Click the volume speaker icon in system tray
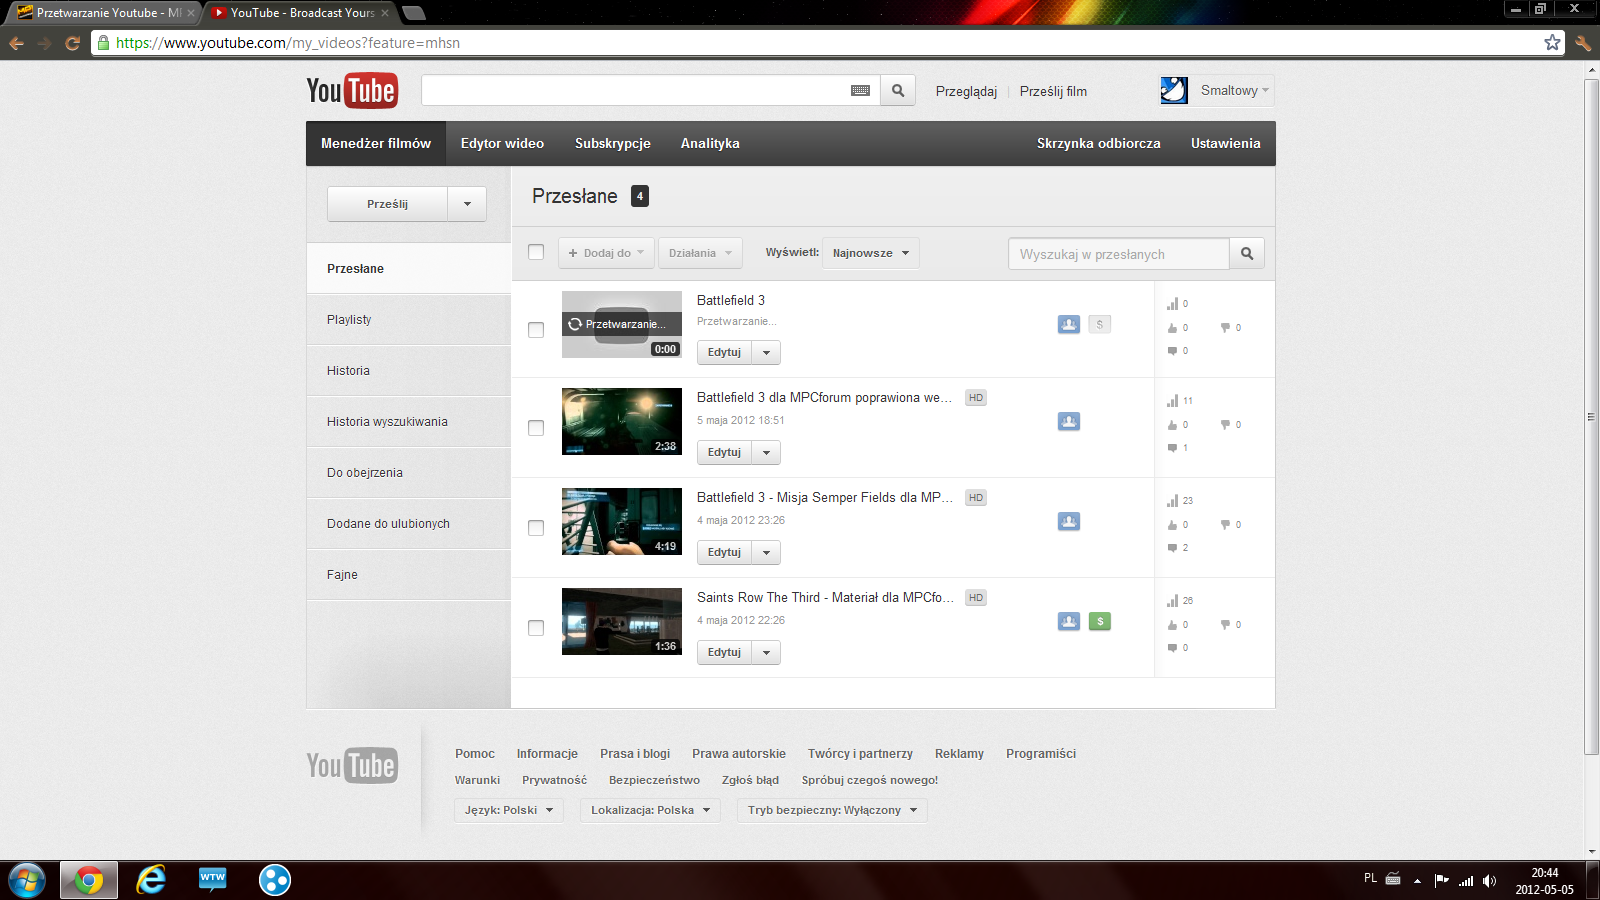 1489,880
